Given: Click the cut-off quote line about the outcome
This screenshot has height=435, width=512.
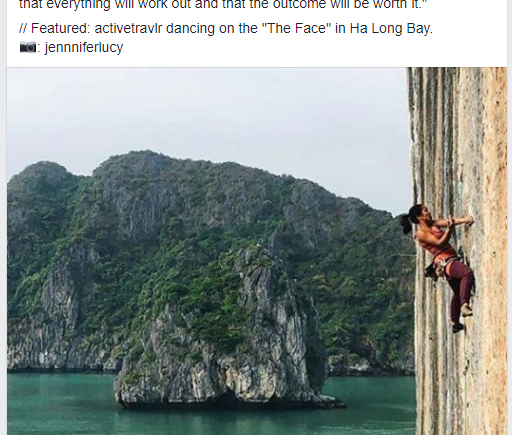Looking at the screenshot, I should [x=223, y=5].
